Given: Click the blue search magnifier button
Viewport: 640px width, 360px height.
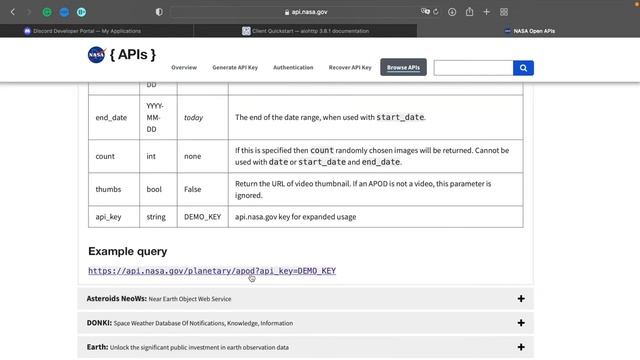Looking at the screenshot, I should pos(523,68).
